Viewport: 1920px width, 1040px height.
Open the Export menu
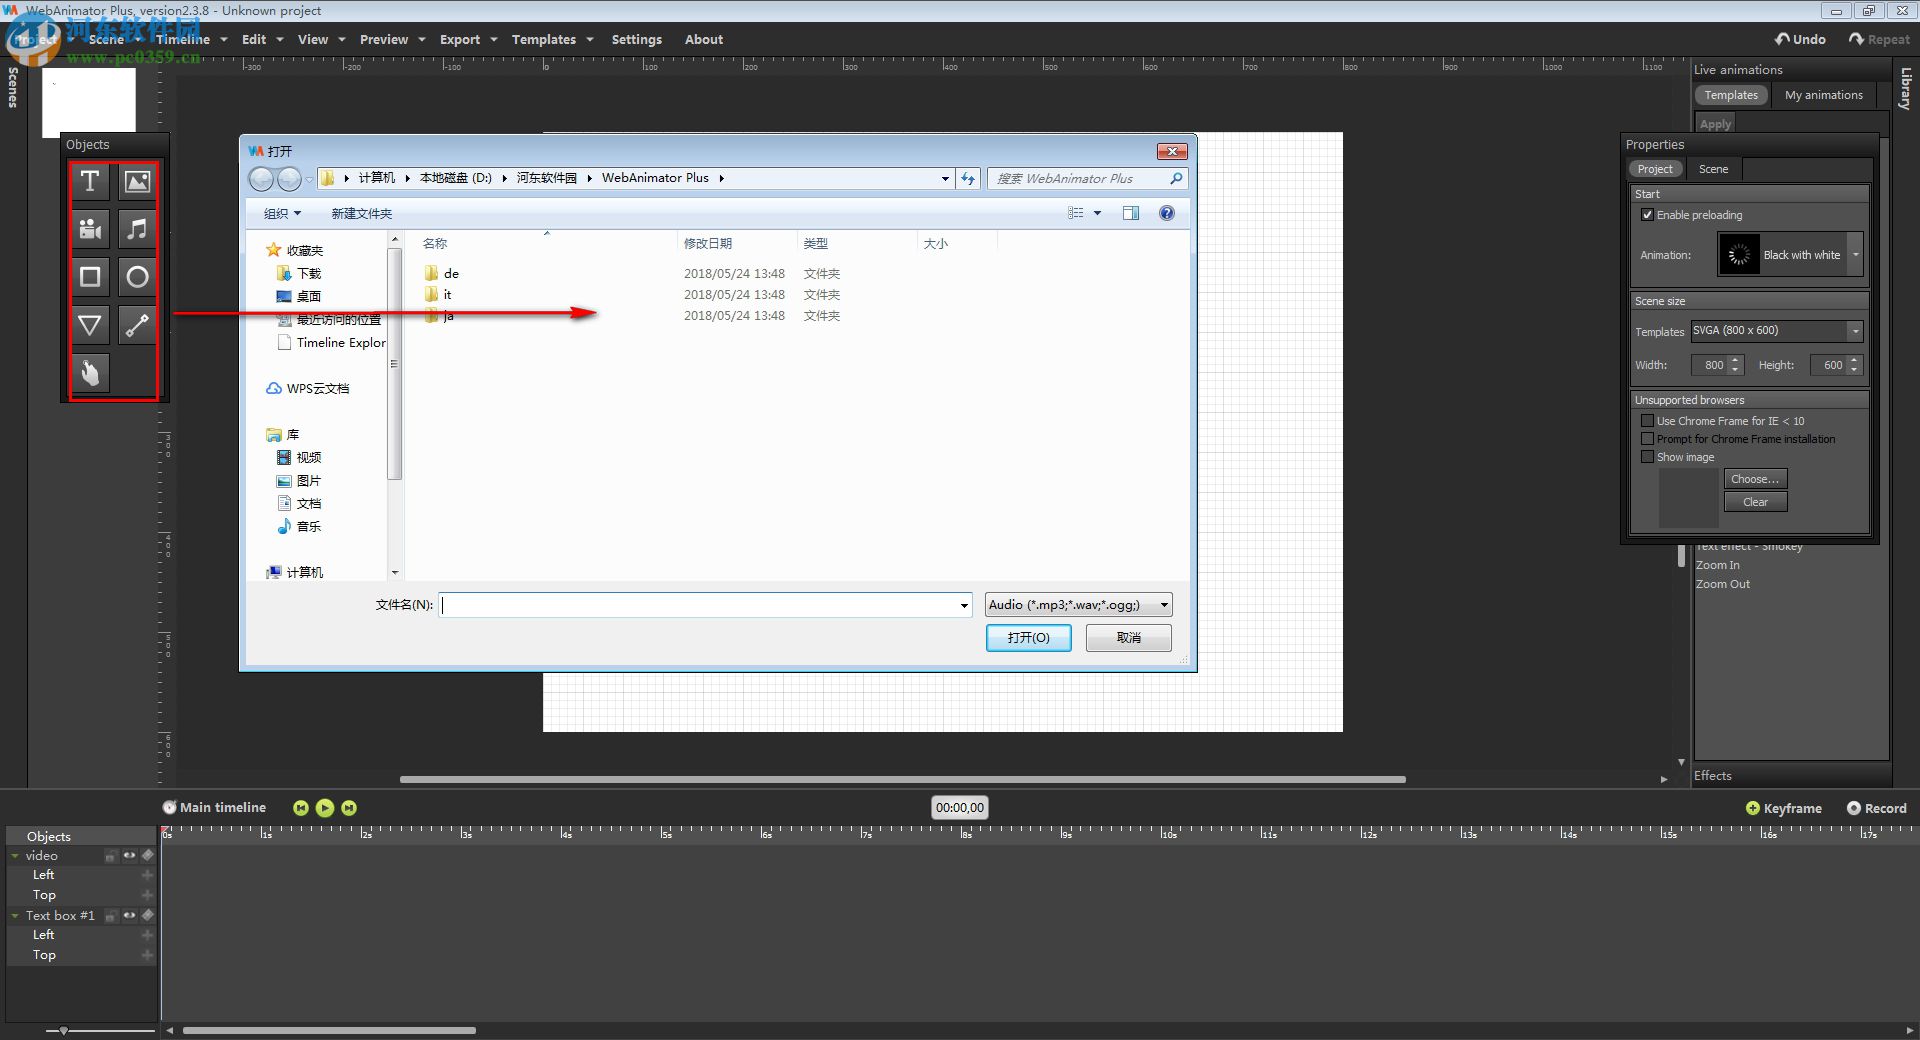click(459, 39)
